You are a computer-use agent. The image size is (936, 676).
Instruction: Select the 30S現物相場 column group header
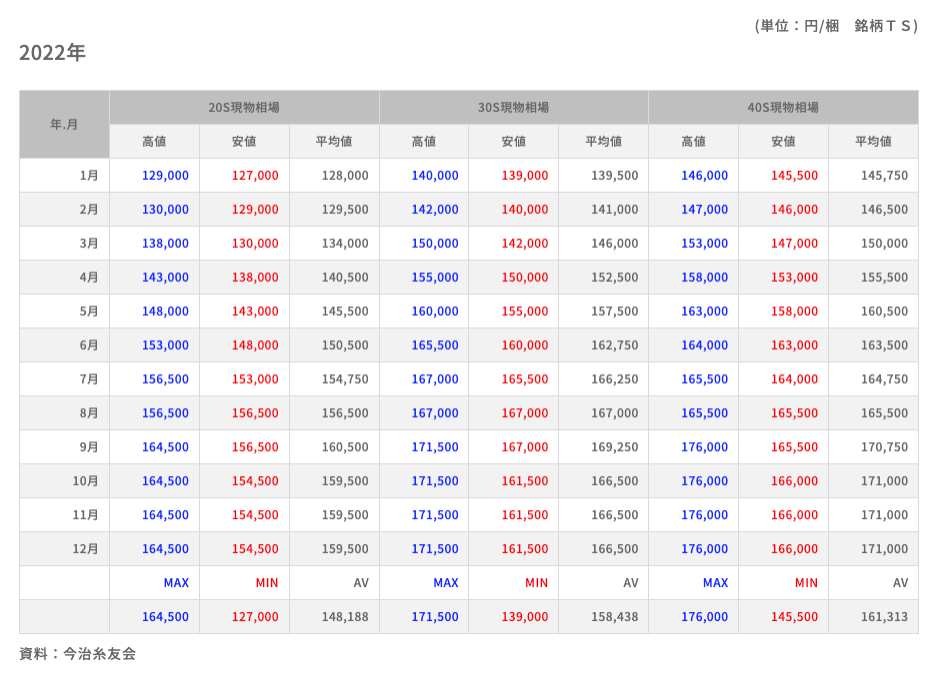coord(513,107)
